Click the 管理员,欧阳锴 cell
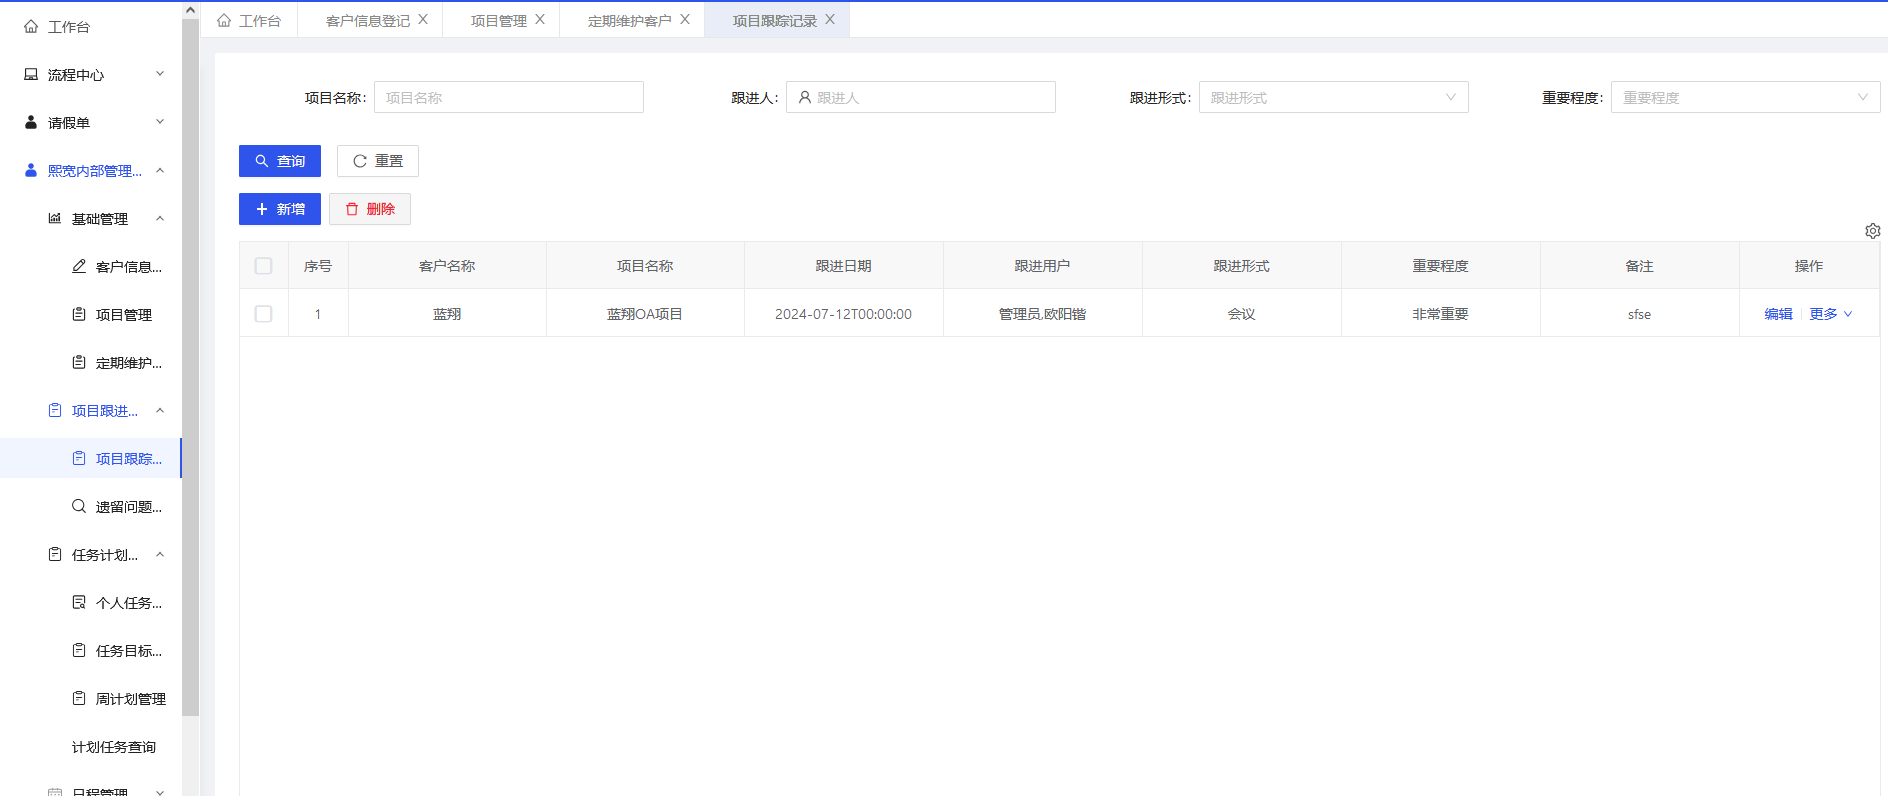 (1042, 314)
